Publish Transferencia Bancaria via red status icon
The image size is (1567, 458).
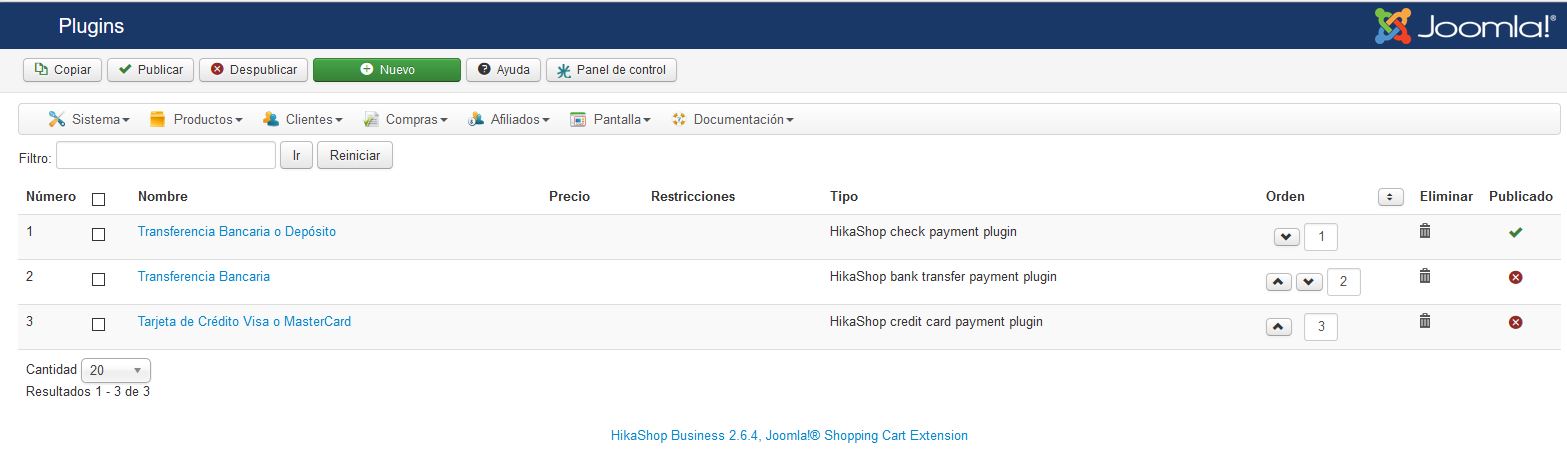point(1515,277)
